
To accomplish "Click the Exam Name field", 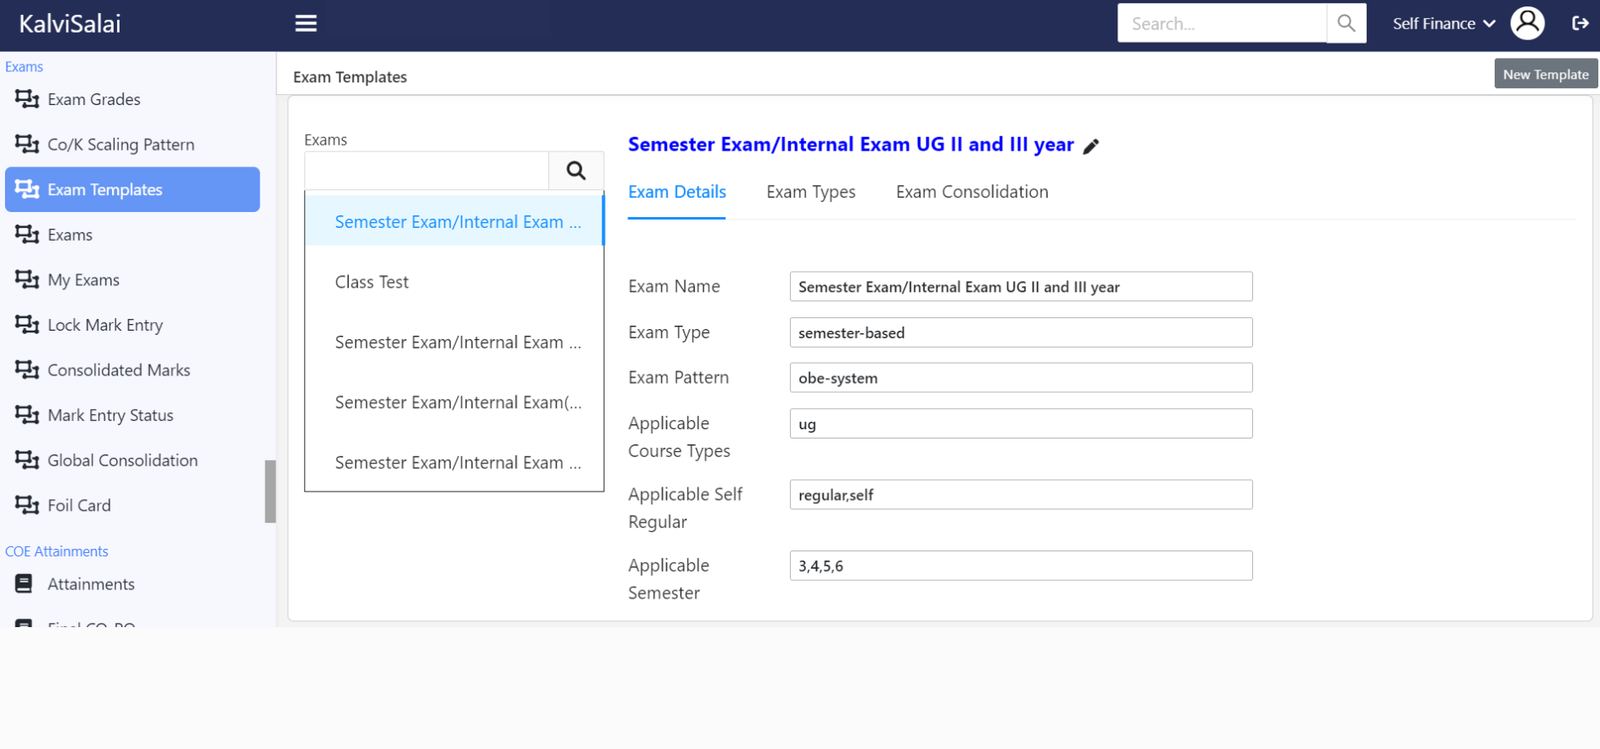I will (1021, 287).
